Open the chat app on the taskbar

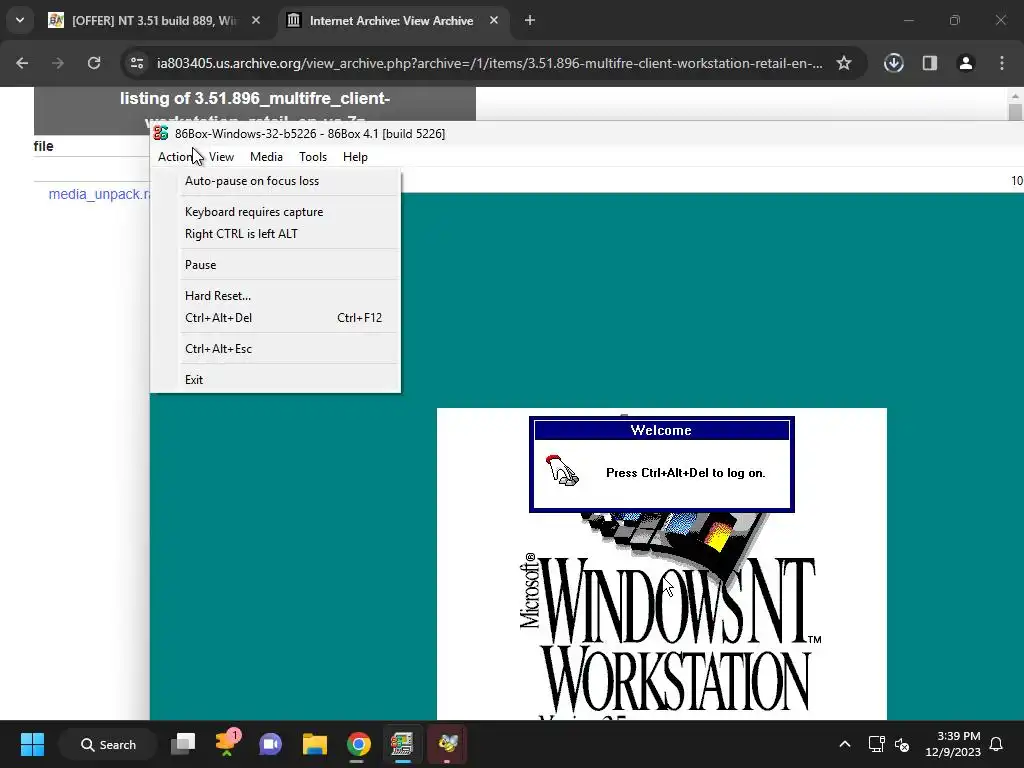tap(270, 744)
